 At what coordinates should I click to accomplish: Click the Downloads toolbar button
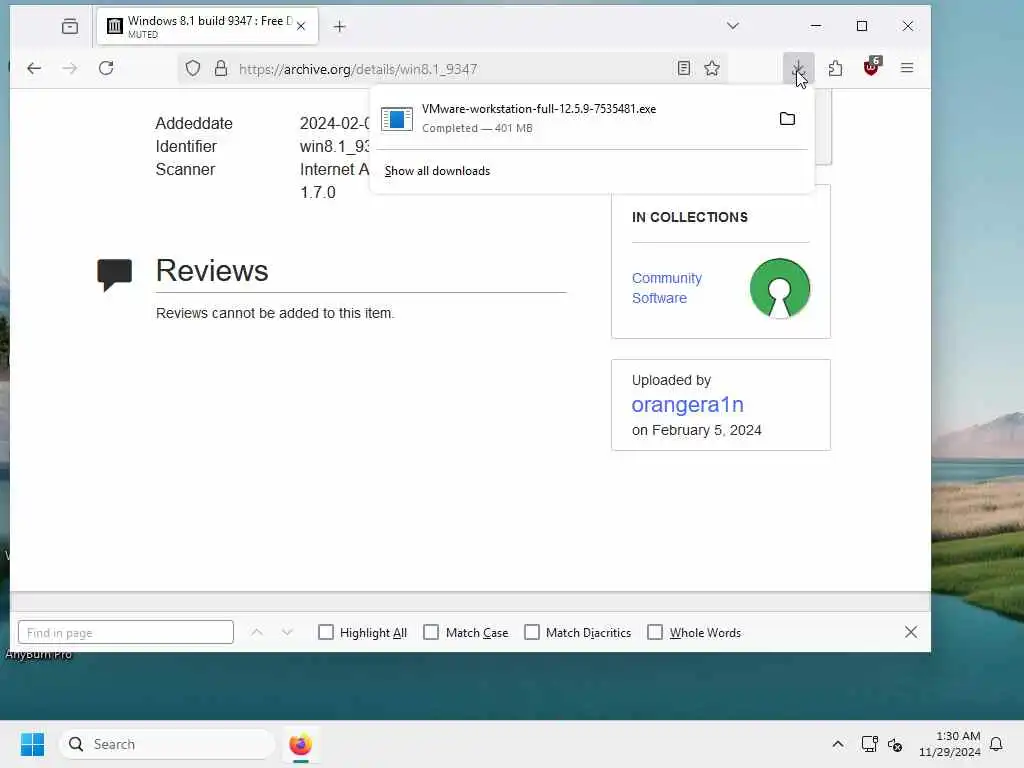point(798,68)
